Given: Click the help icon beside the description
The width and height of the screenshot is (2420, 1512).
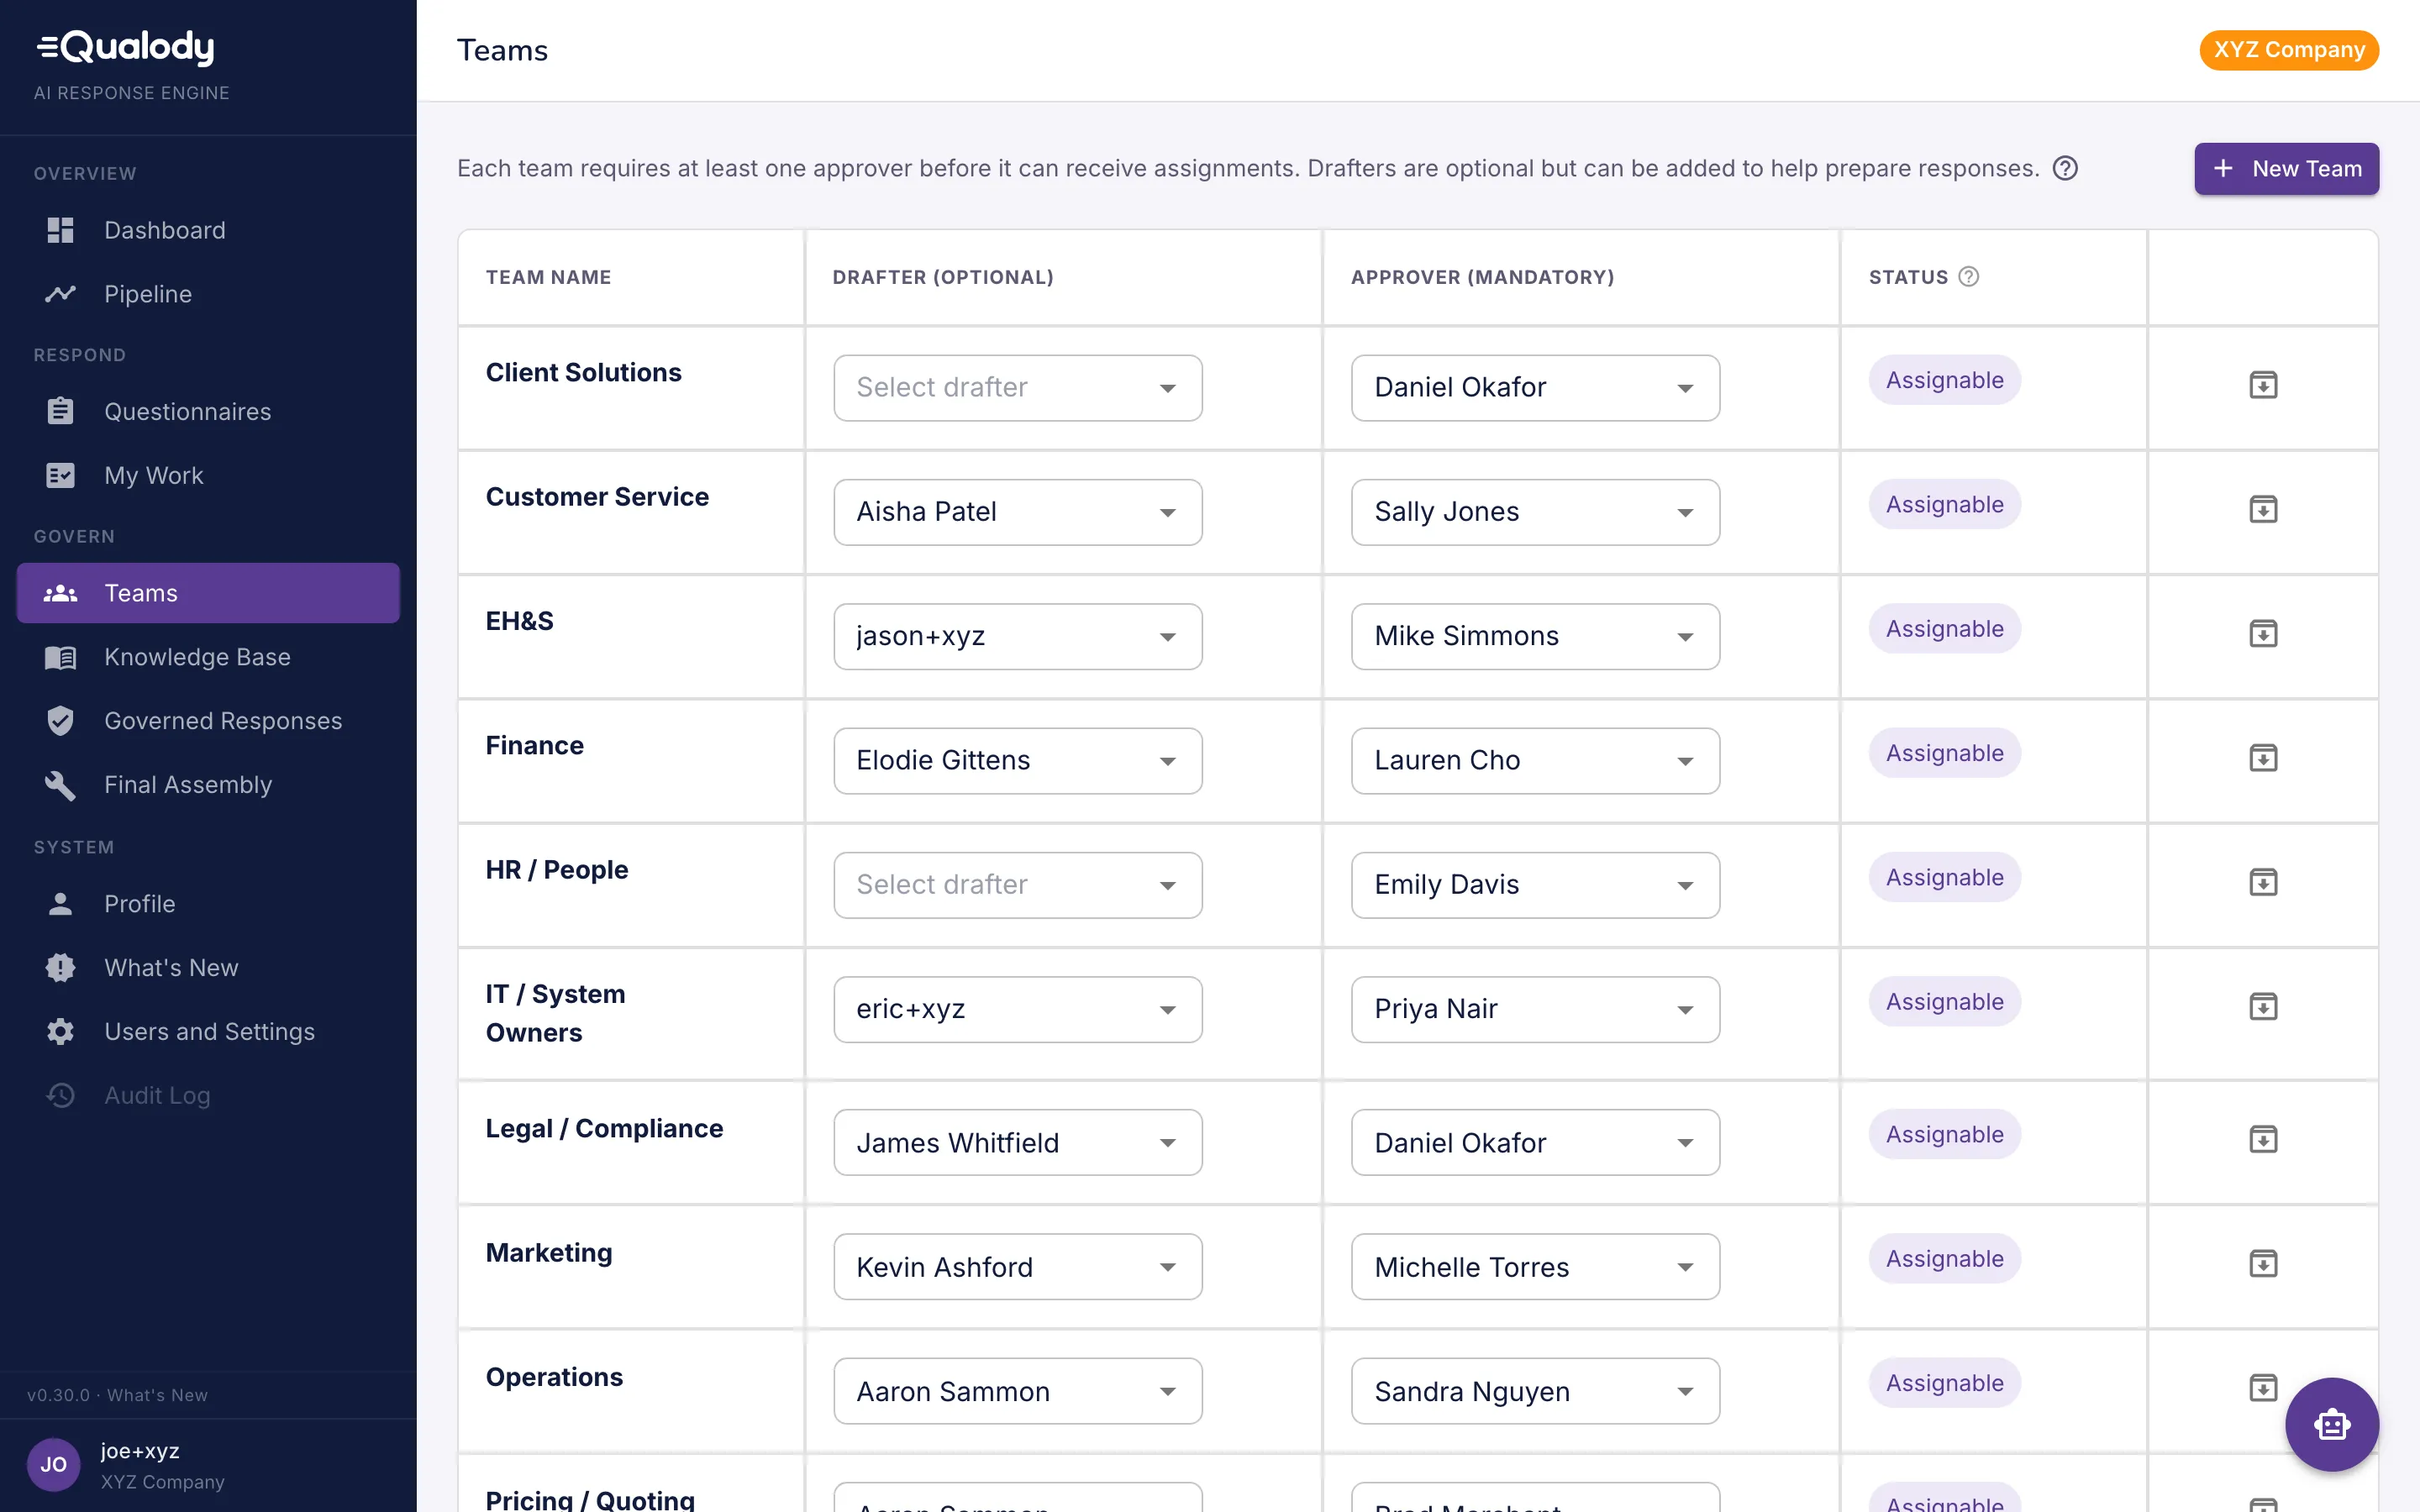Looking at the screenshot, I should pyautogui.click(x=2065, y=168).
